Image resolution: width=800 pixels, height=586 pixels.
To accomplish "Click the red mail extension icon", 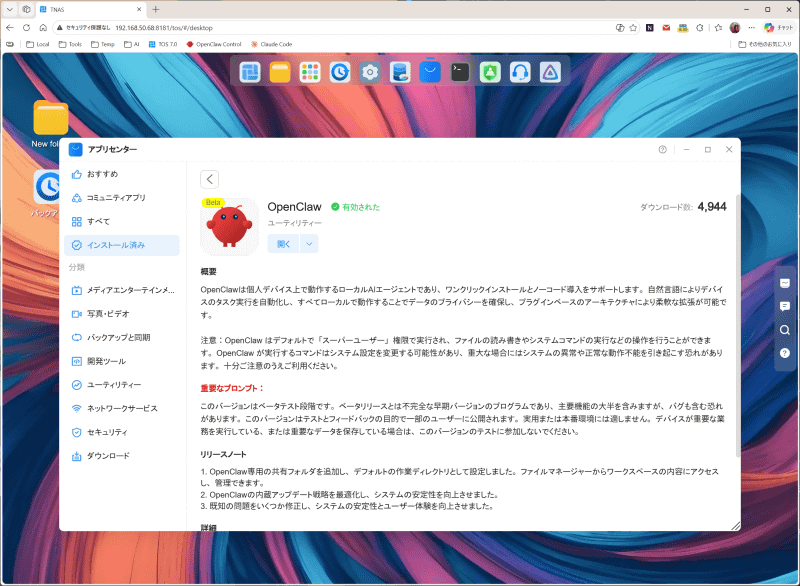I will (x=666, y=28).
